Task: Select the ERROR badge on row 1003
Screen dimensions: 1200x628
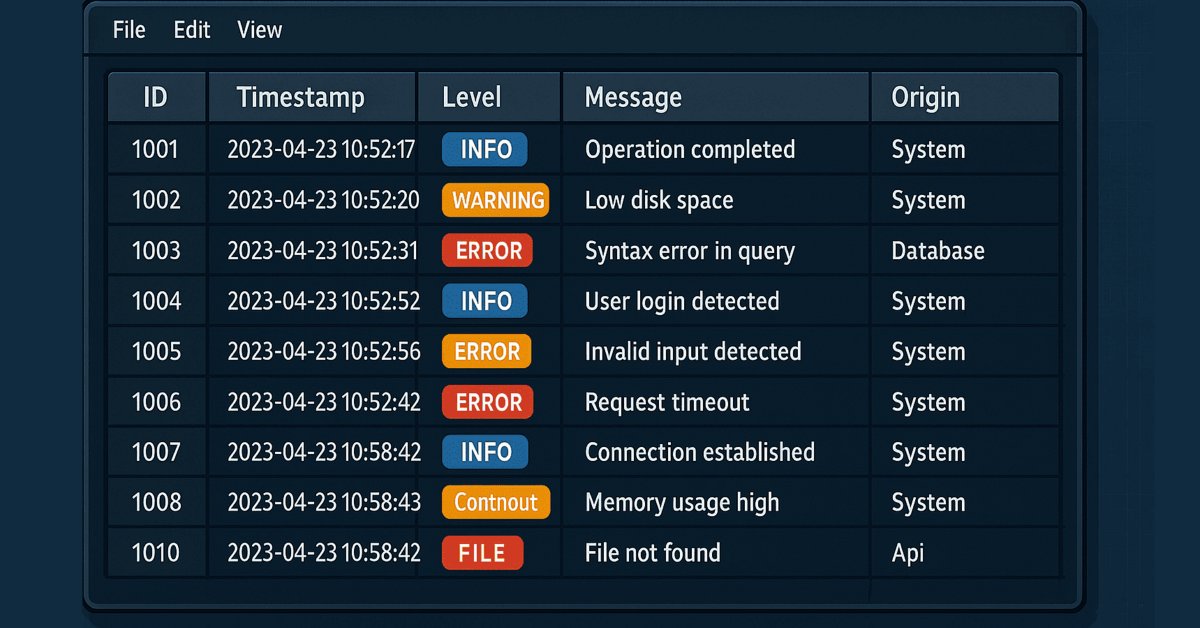Action: tap(487, 250)
